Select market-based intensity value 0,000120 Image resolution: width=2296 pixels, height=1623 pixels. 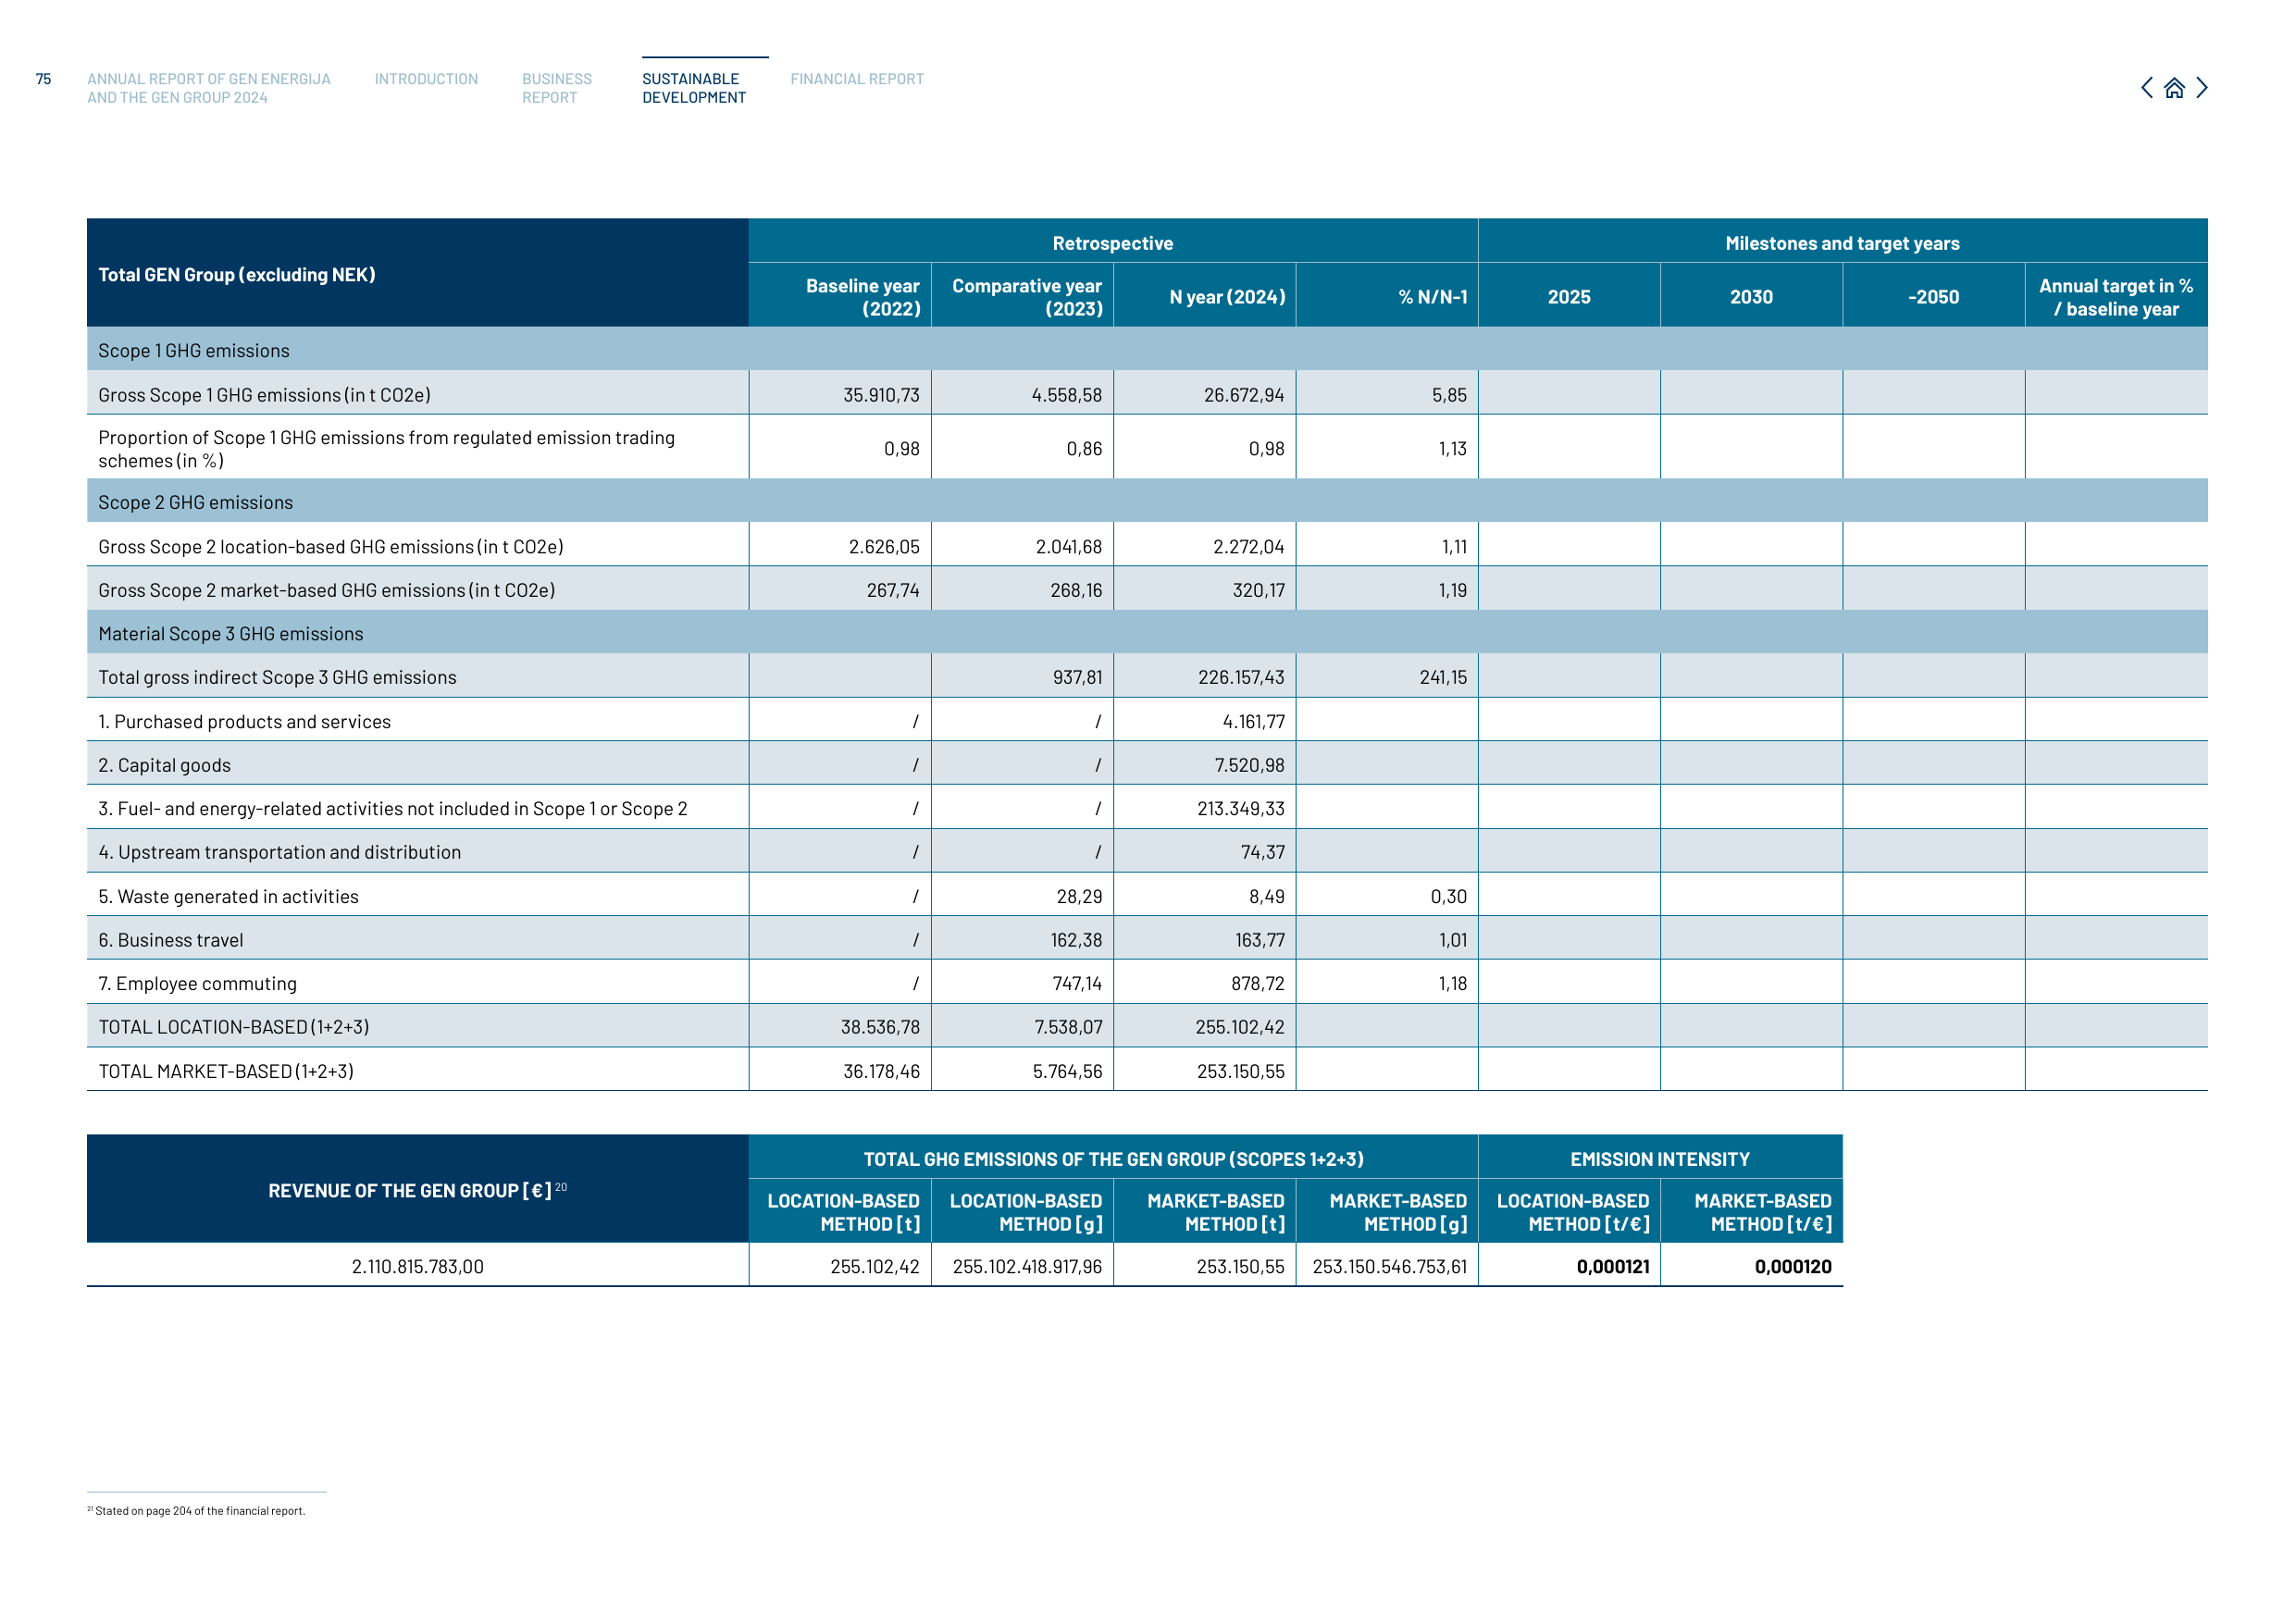1793,1266
